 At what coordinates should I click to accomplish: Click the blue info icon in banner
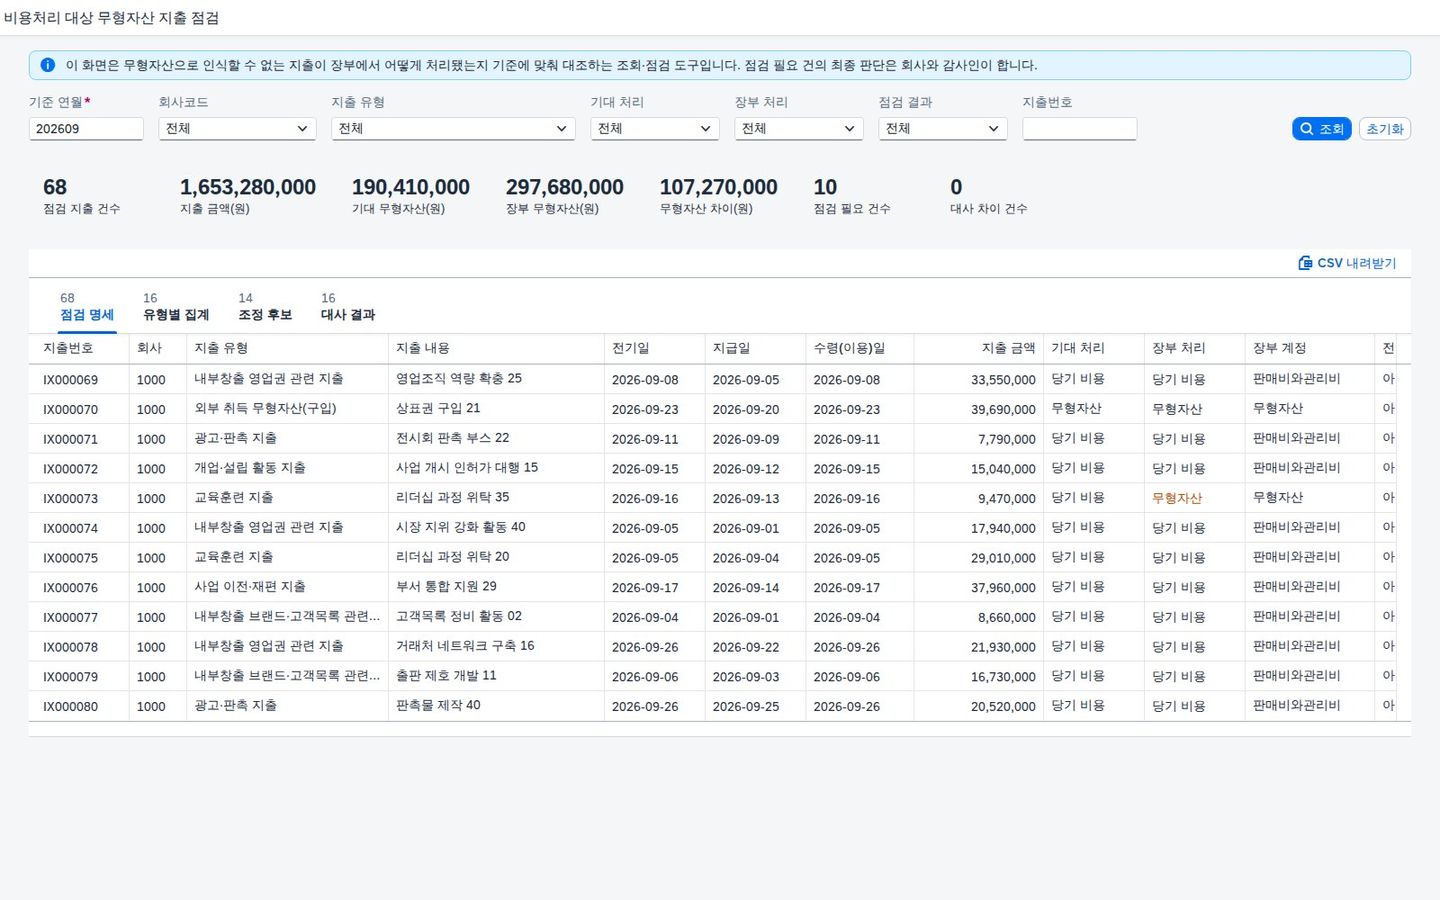tap(47, 65)
